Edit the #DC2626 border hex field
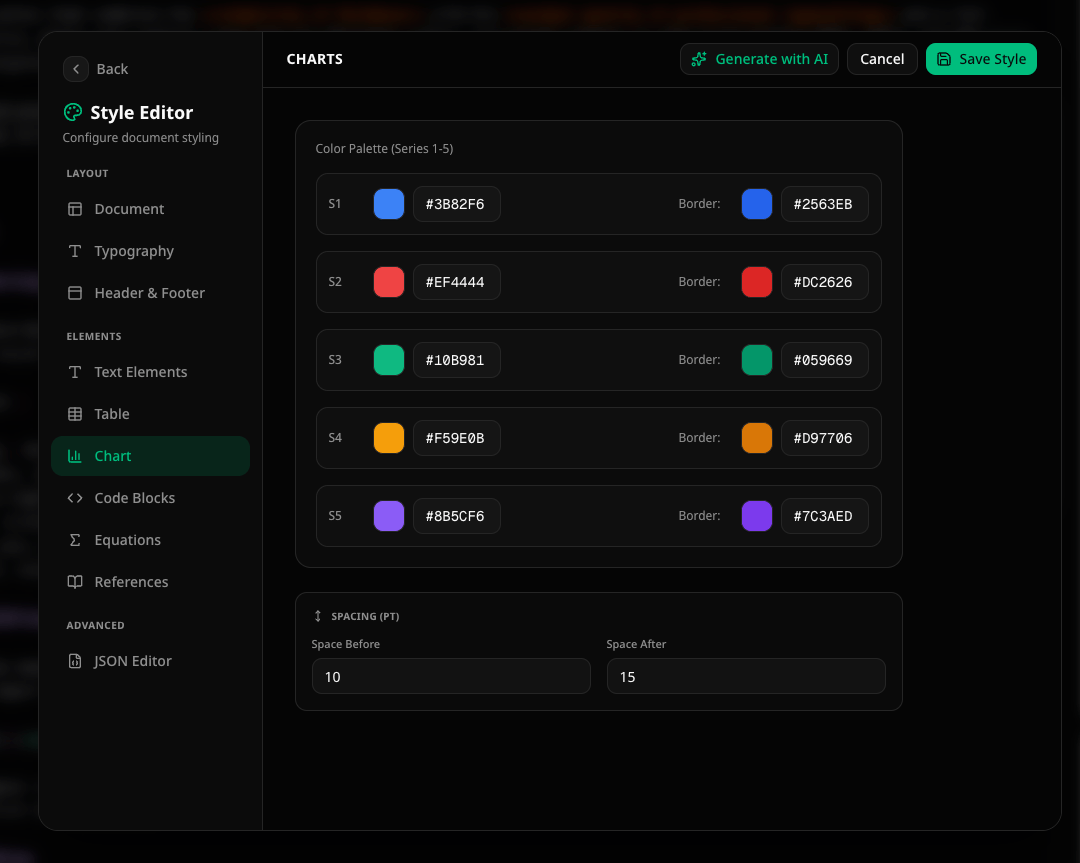The height and width of the screenshot is (863, 1080). 824,282
